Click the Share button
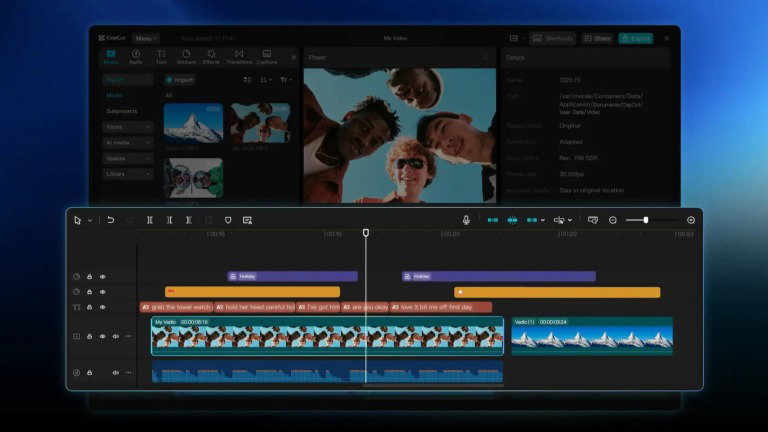This screenshot has width=768, height=432. click(598, 38)
